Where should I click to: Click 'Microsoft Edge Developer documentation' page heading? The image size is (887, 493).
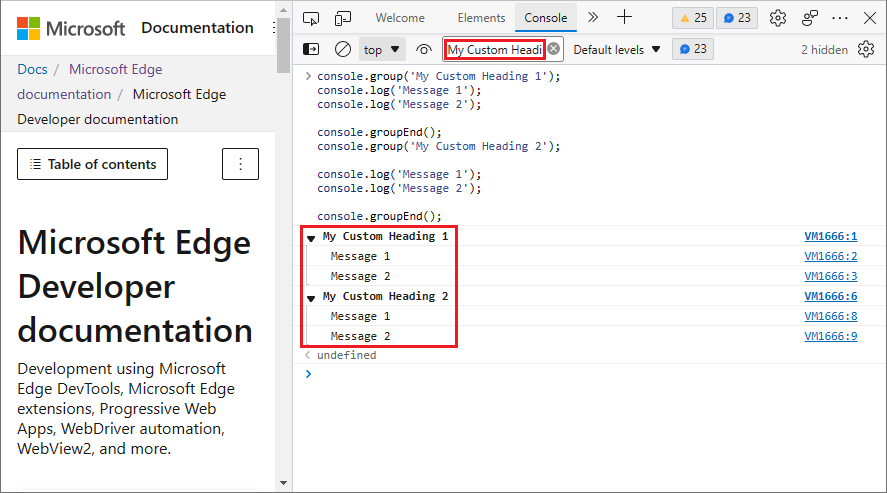[x=135, y=287]
